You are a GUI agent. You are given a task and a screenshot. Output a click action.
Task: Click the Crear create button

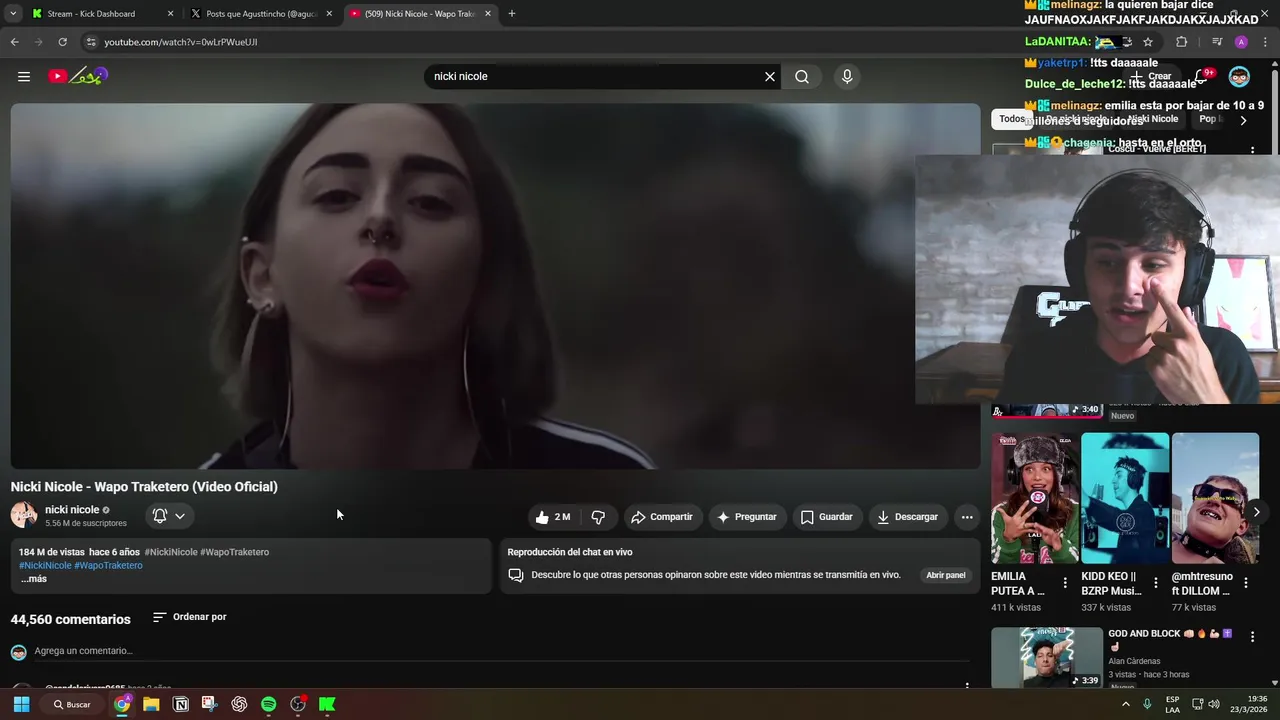tap(1151, 76)
